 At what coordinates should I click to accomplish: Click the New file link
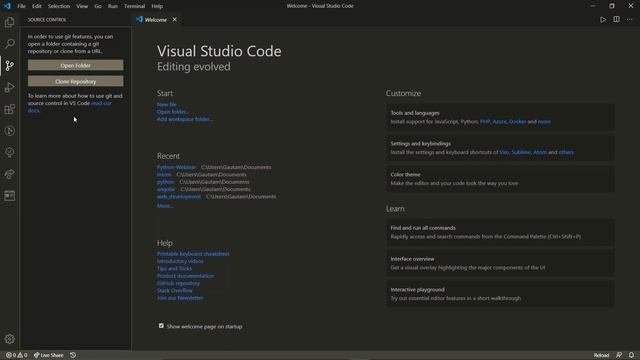coord(167,104)
